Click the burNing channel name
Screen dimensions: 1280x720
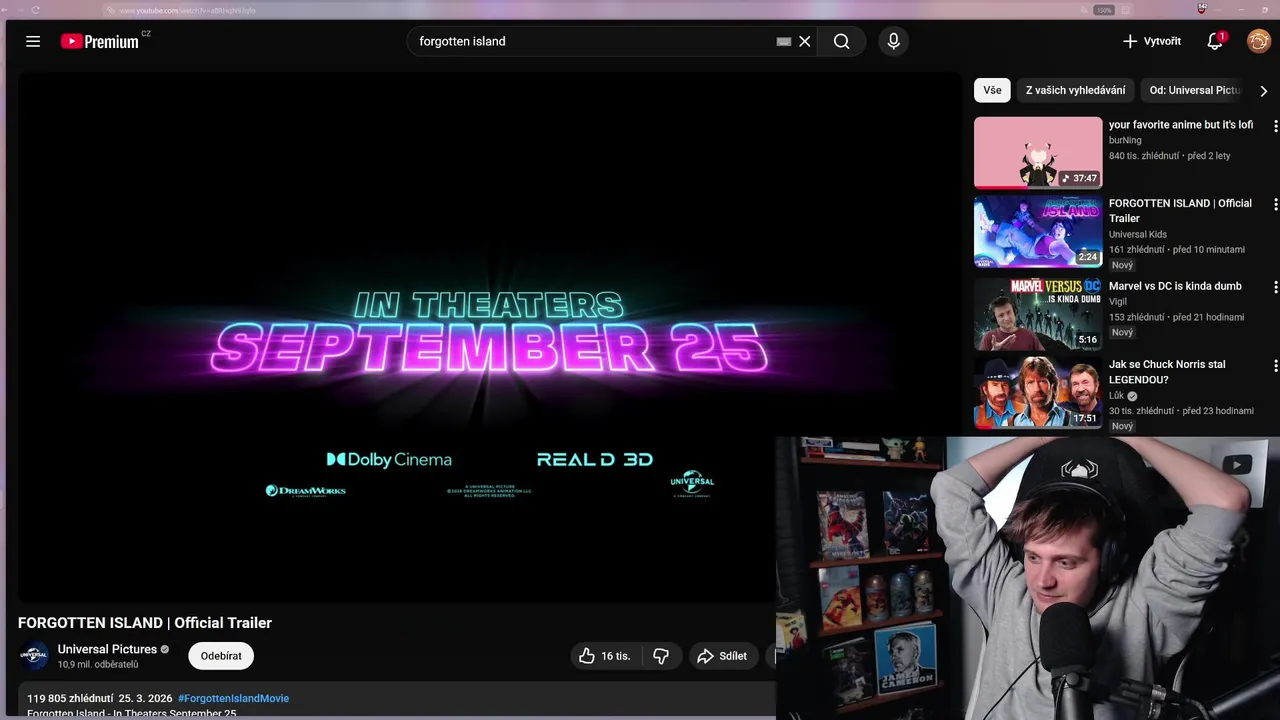pos(1125,140)
